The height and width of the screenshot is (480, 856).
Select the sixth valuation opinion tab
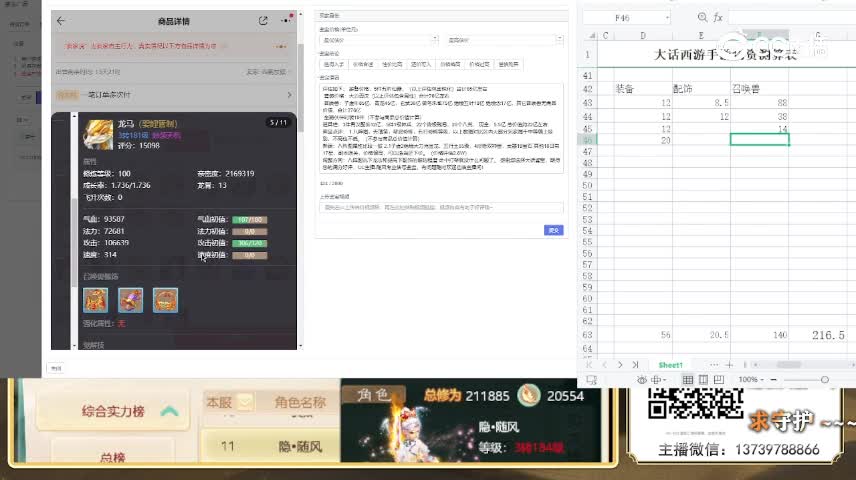(x=479, y=64)
